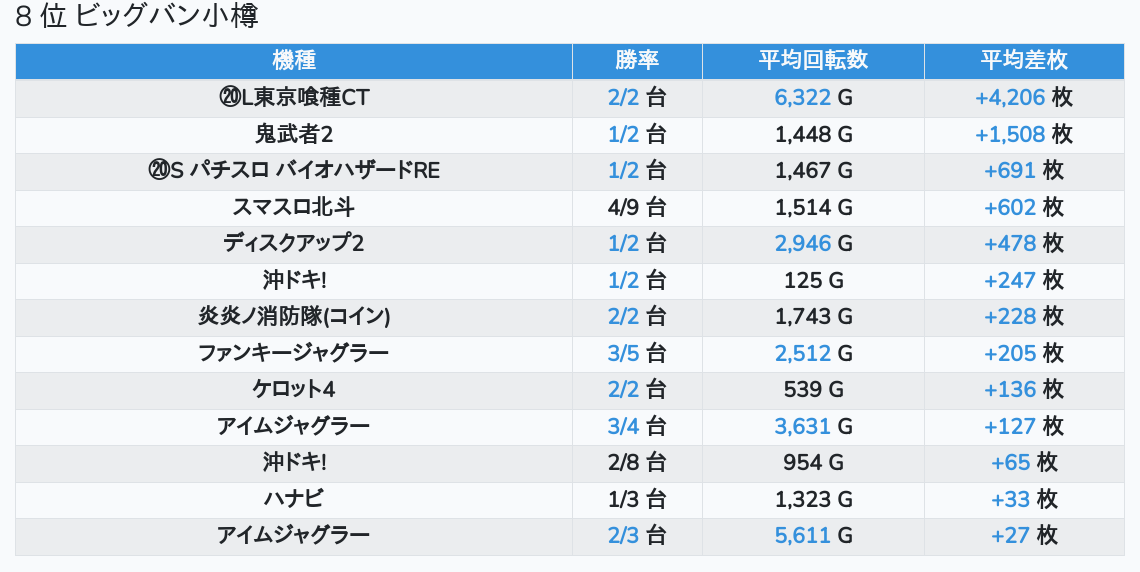
Task: Click the 3/5 win rate value
Action: 623,353
